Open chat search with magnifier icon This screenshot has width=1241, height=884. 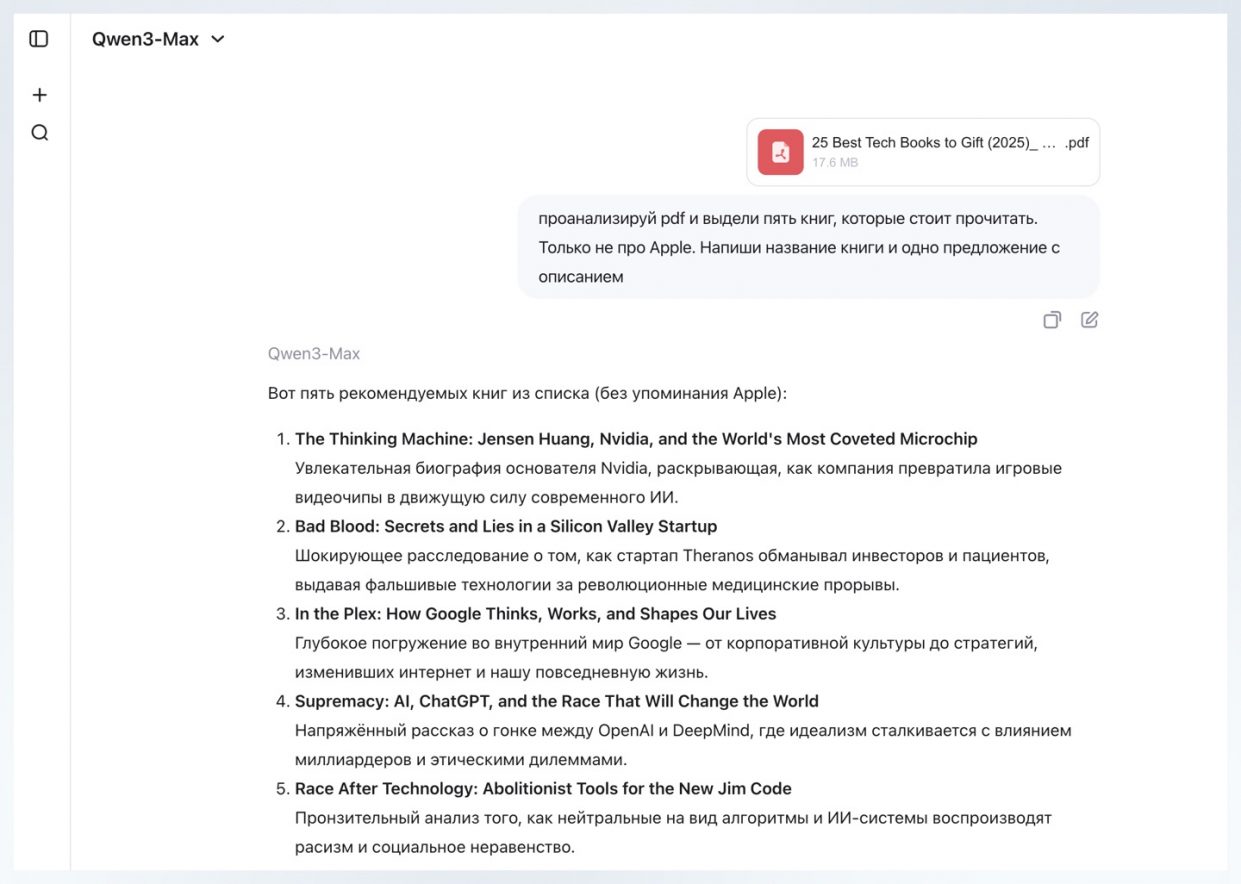point(39,133)
